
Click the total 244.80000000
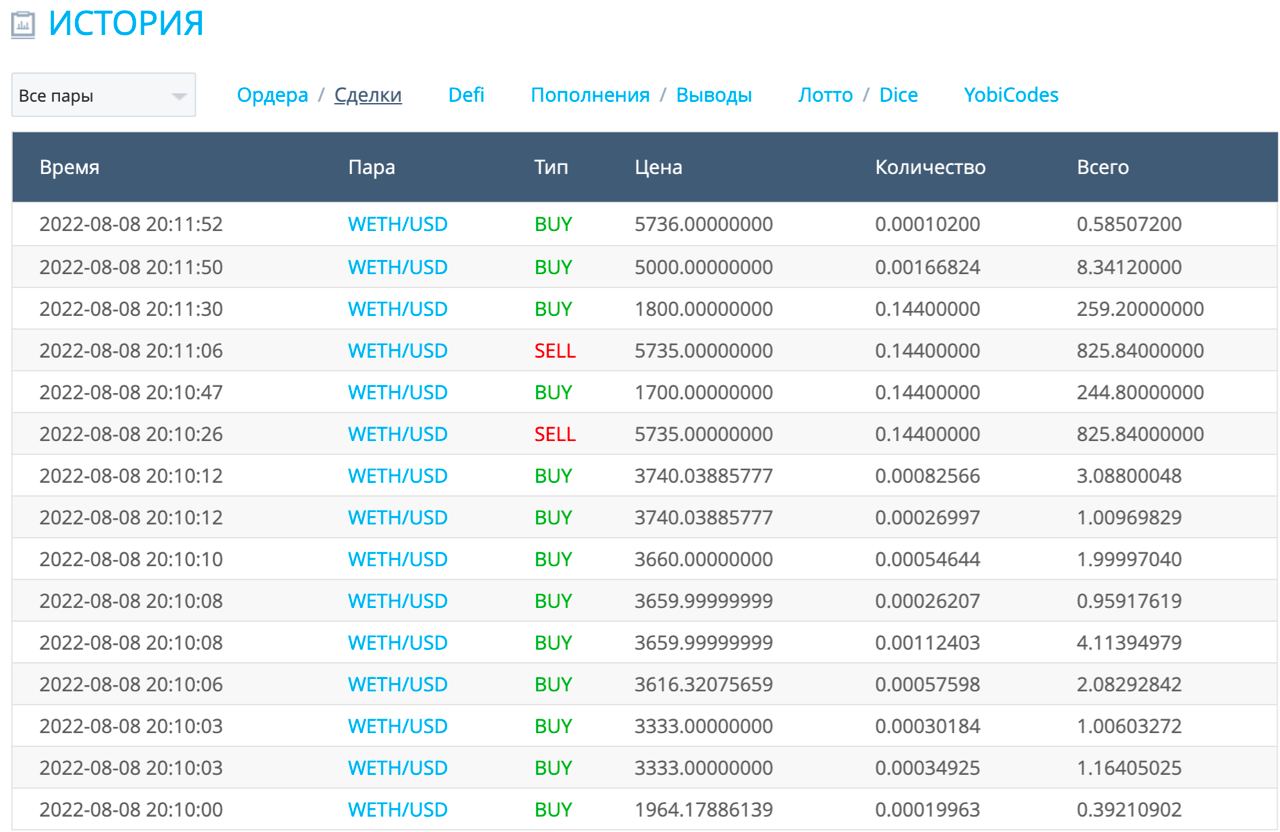coord(1140,391)
